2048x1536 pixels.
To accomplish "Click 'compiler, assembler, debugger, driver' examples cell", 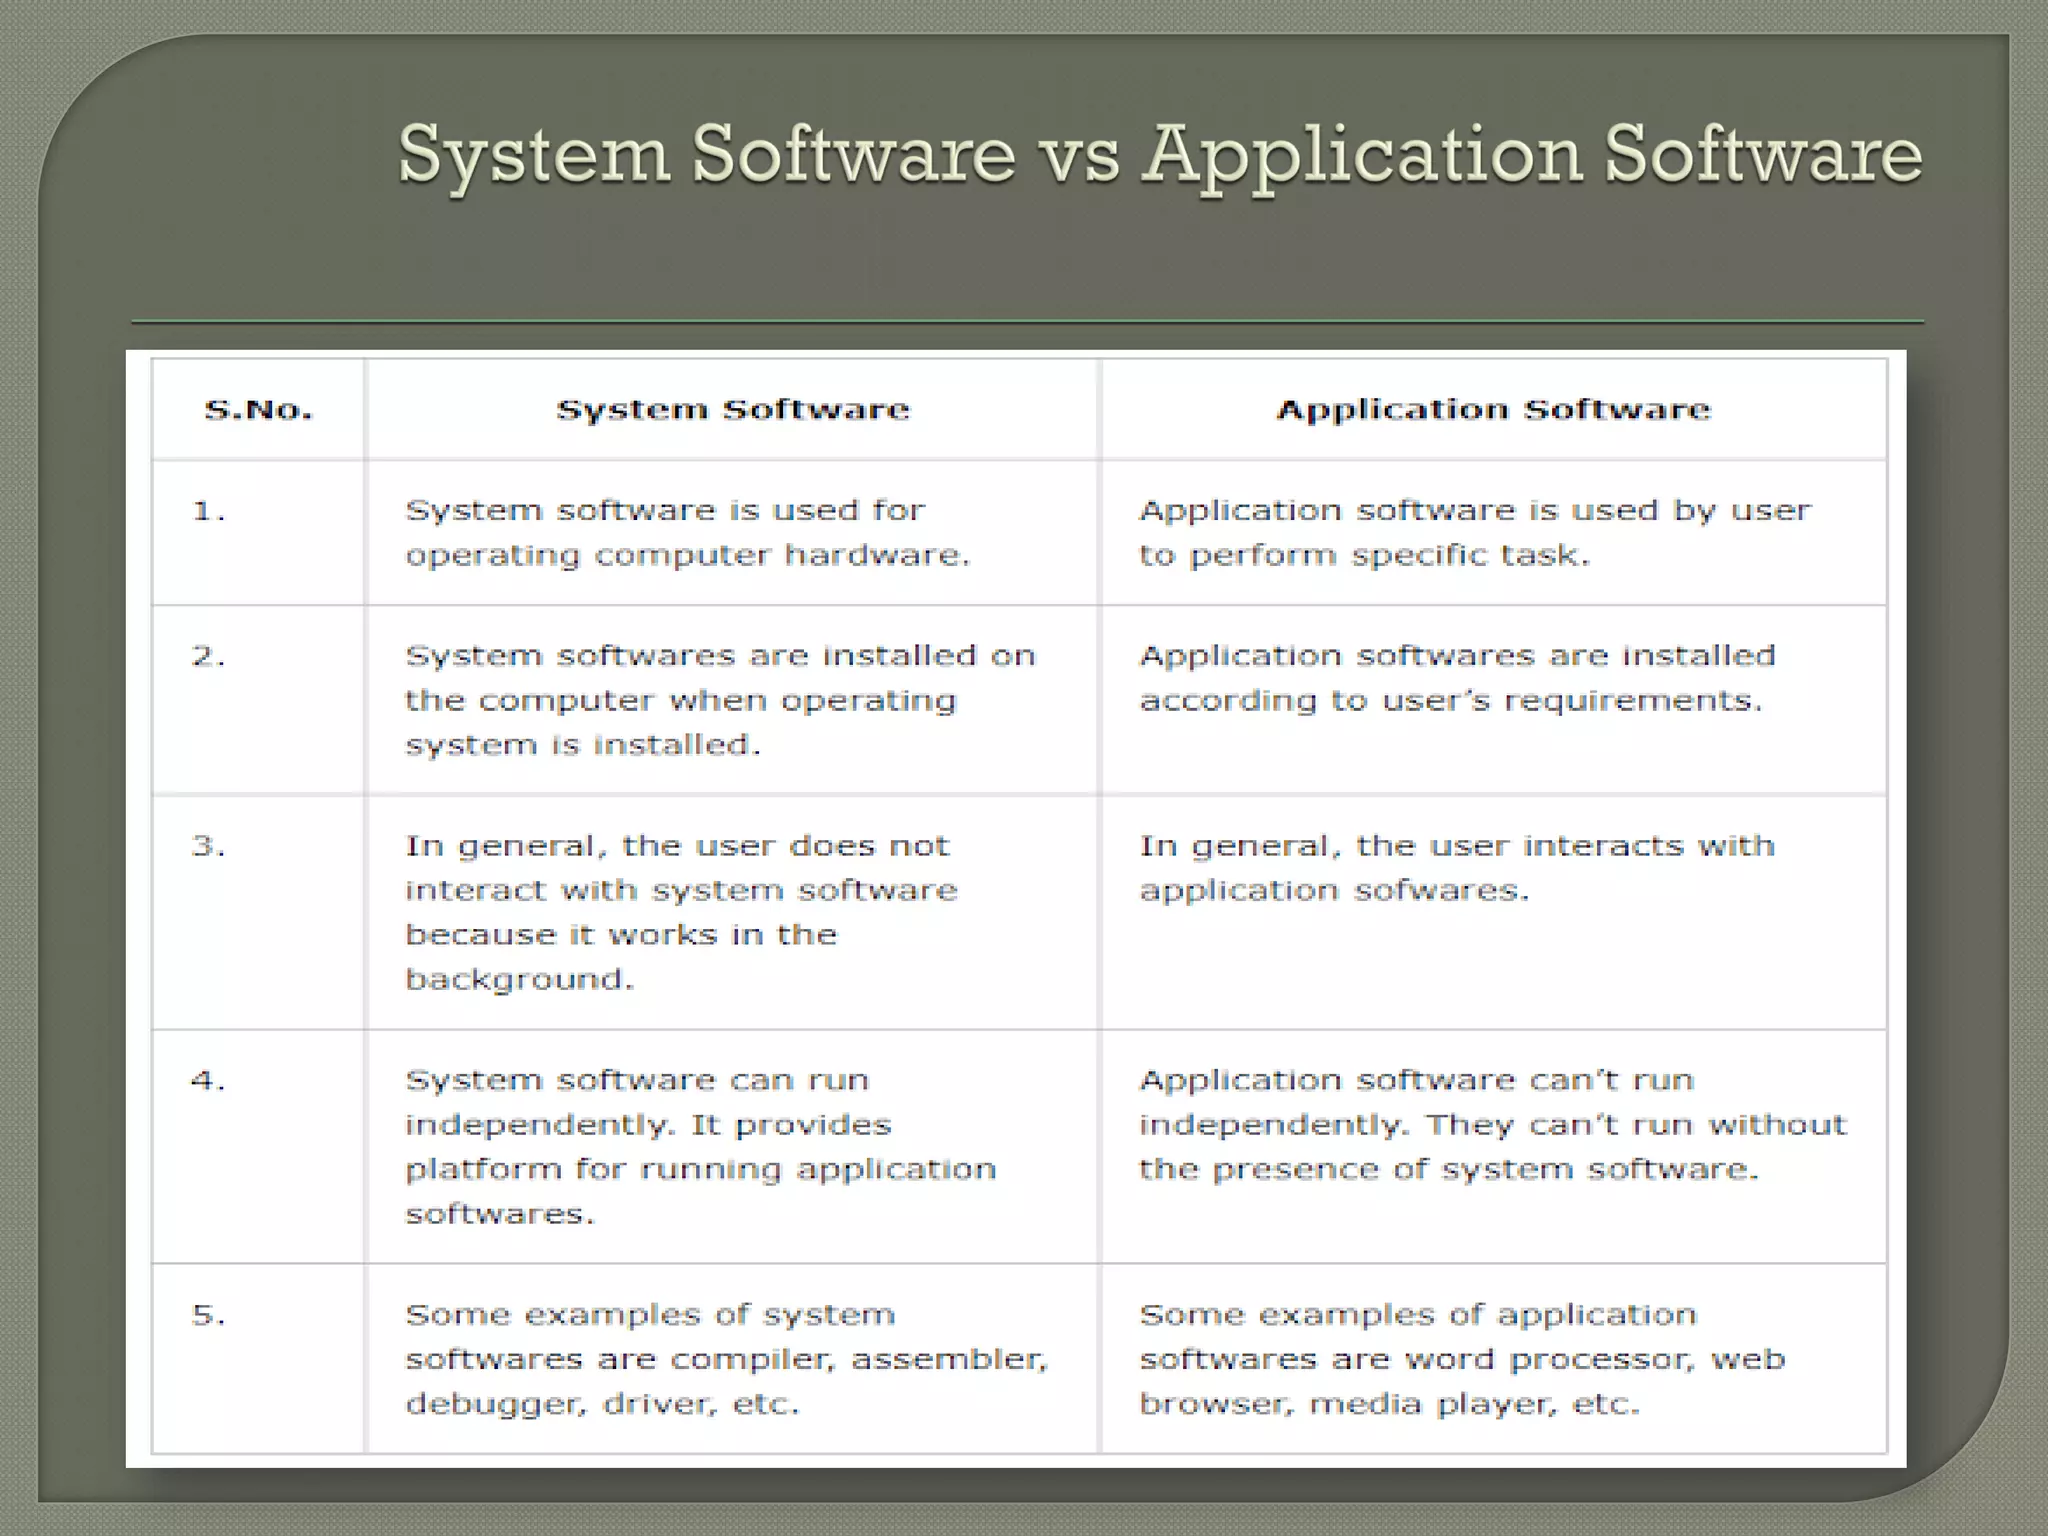I will [x=726, y=1360].
